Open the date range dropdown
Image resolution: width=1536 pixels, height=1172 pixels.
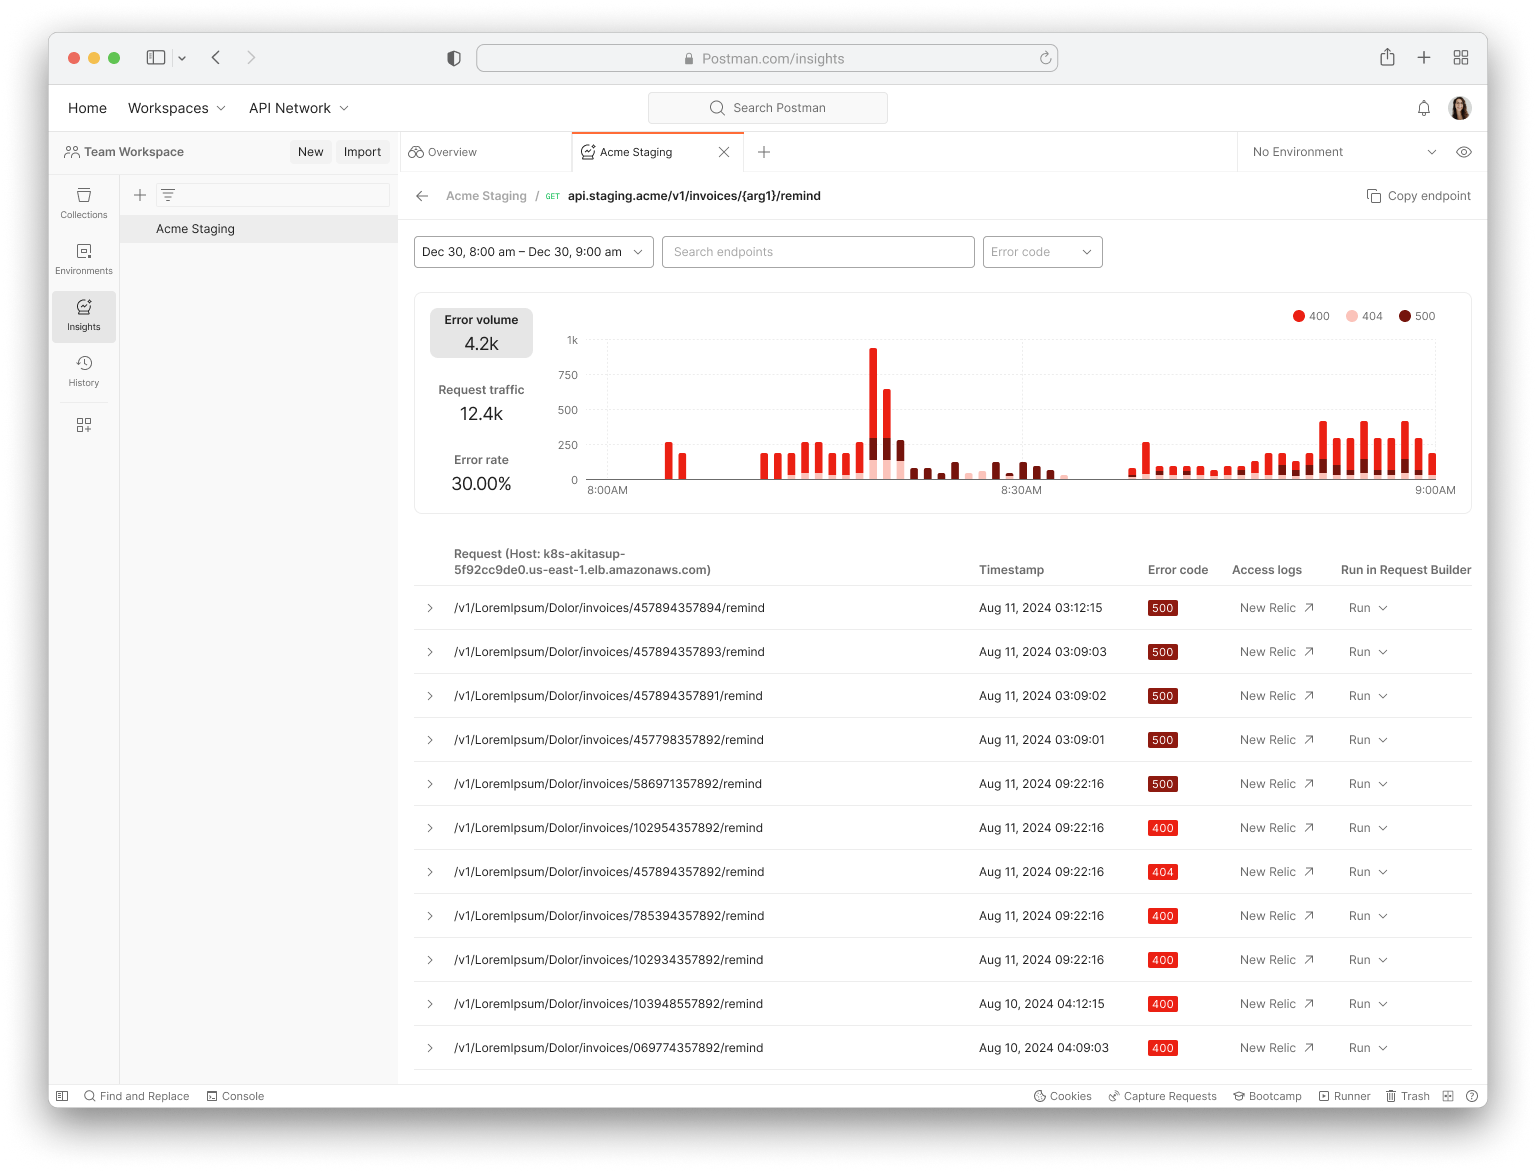click(x=534, y=252)
